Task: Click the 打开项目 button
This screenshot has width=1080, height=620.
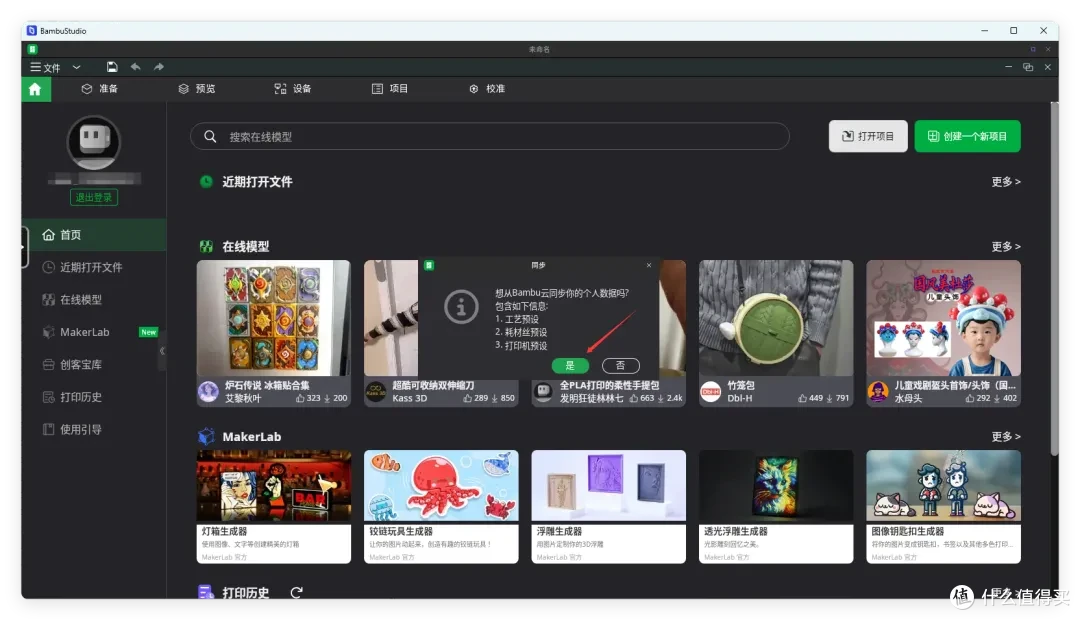Action: click(x=868, y=136)
